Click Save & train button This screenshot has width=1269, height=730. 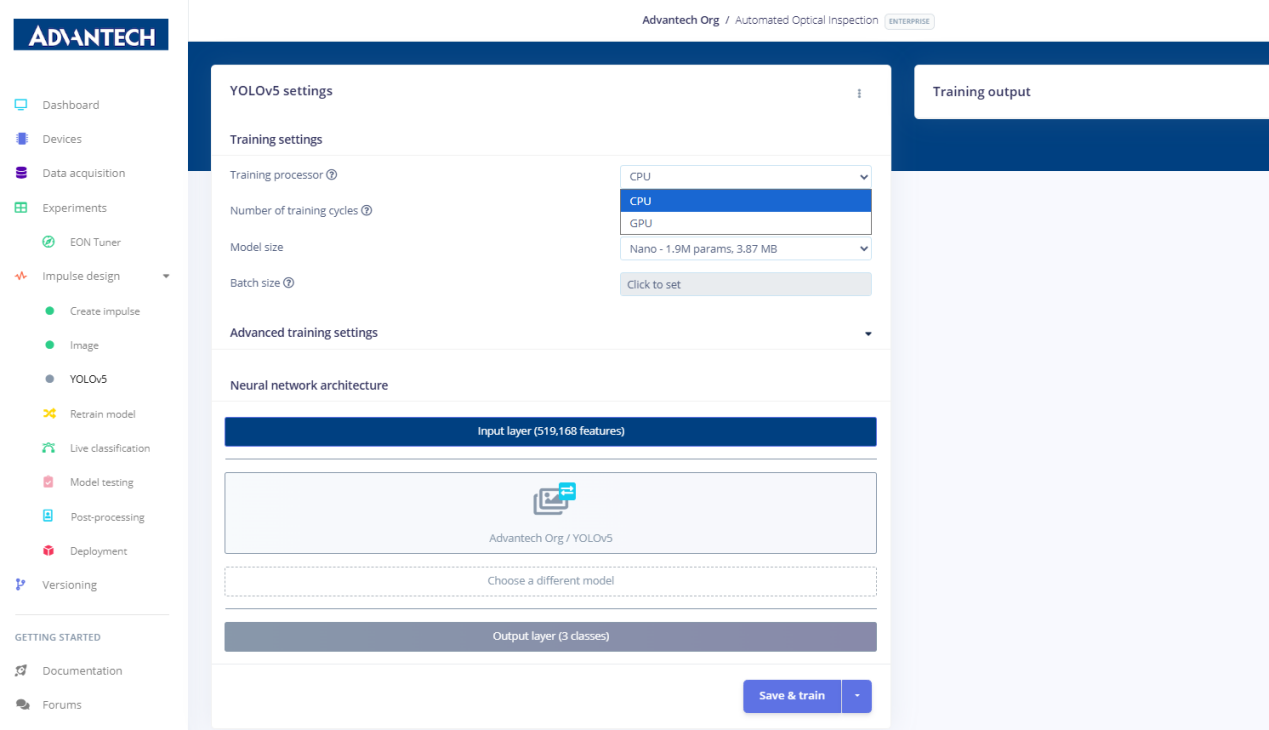click(792, 696)
